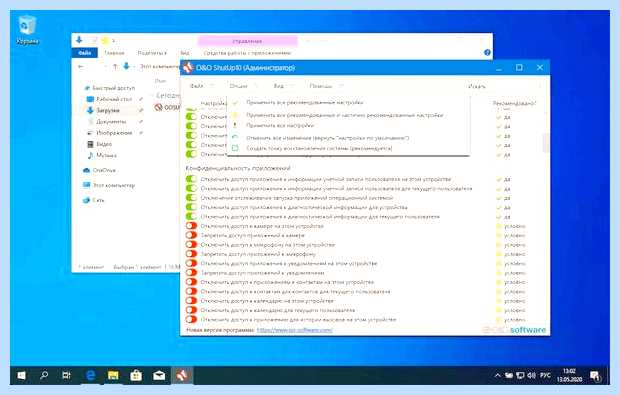Screen dimensions: 620x395
Task: Click Explorer up arrow
Action: 115,67
